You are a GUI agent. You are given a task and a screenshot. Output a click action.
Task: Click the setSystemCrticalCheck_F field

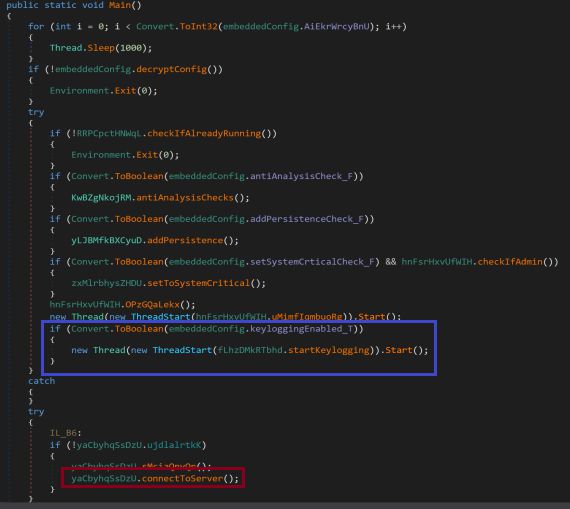pyautogui.click(x=312, y=262)
